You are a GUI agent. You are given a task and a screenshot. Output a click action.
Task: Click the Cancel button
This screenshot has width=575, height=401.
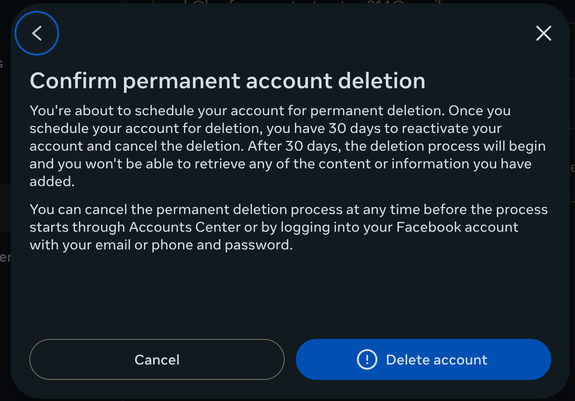tap(157, 359)
